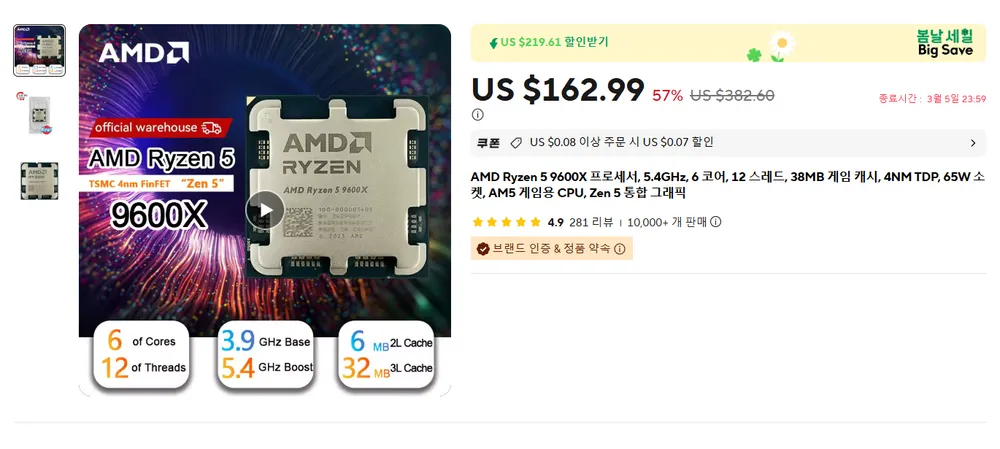Select the third CPU chip thumbnail
The image size is (1000, 449).
40,181
